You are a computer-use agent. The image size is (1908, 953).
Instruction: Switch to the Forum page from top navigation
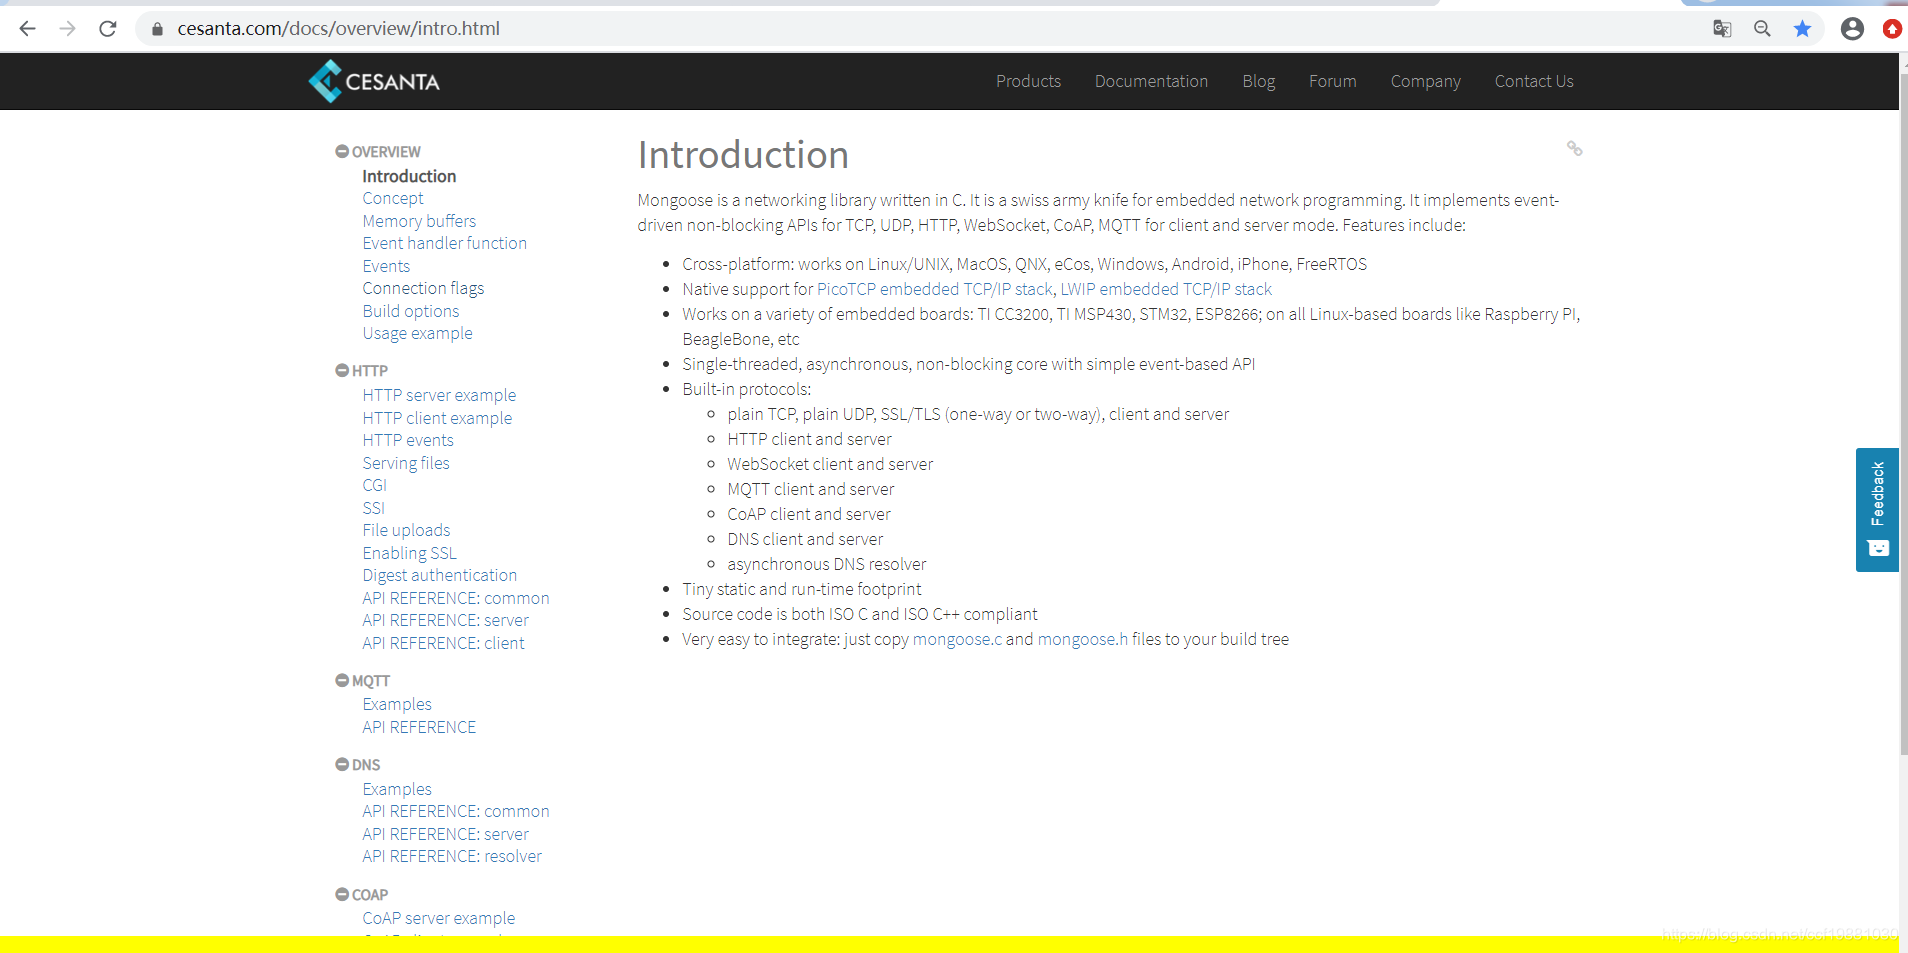coord(1332,81)
